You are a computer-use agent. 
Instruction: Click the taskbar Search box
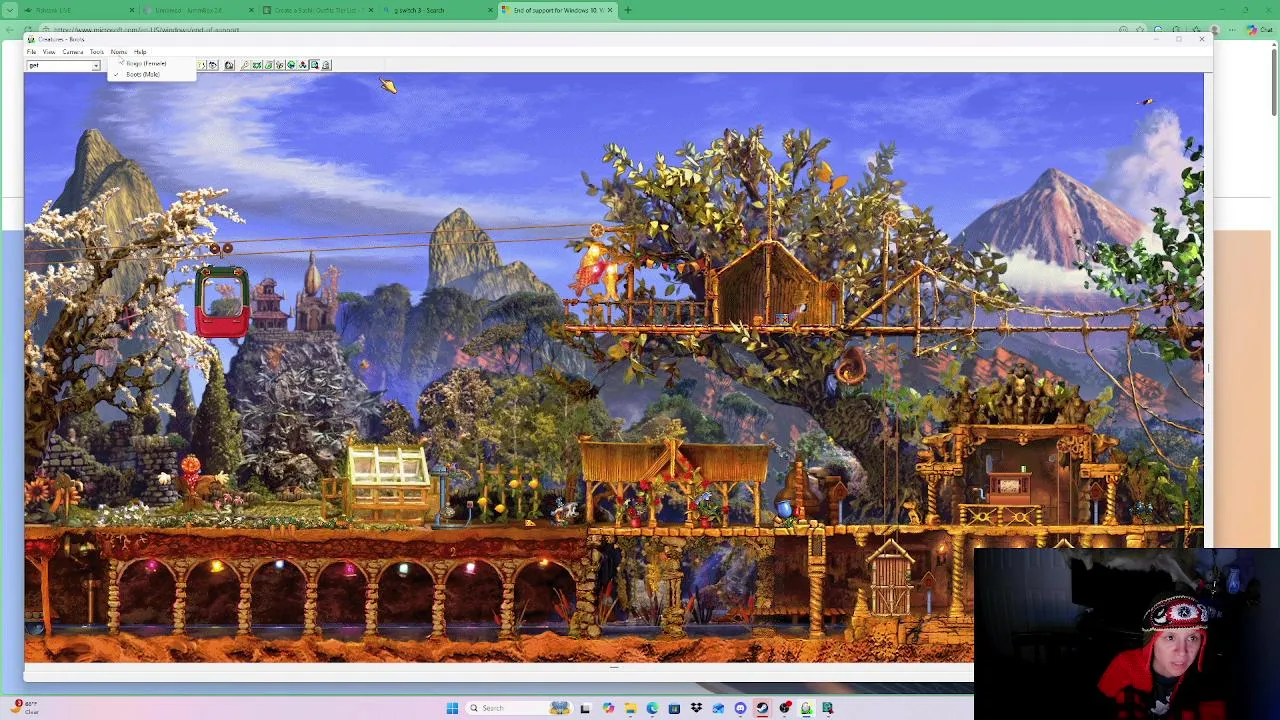coord(518,708)
